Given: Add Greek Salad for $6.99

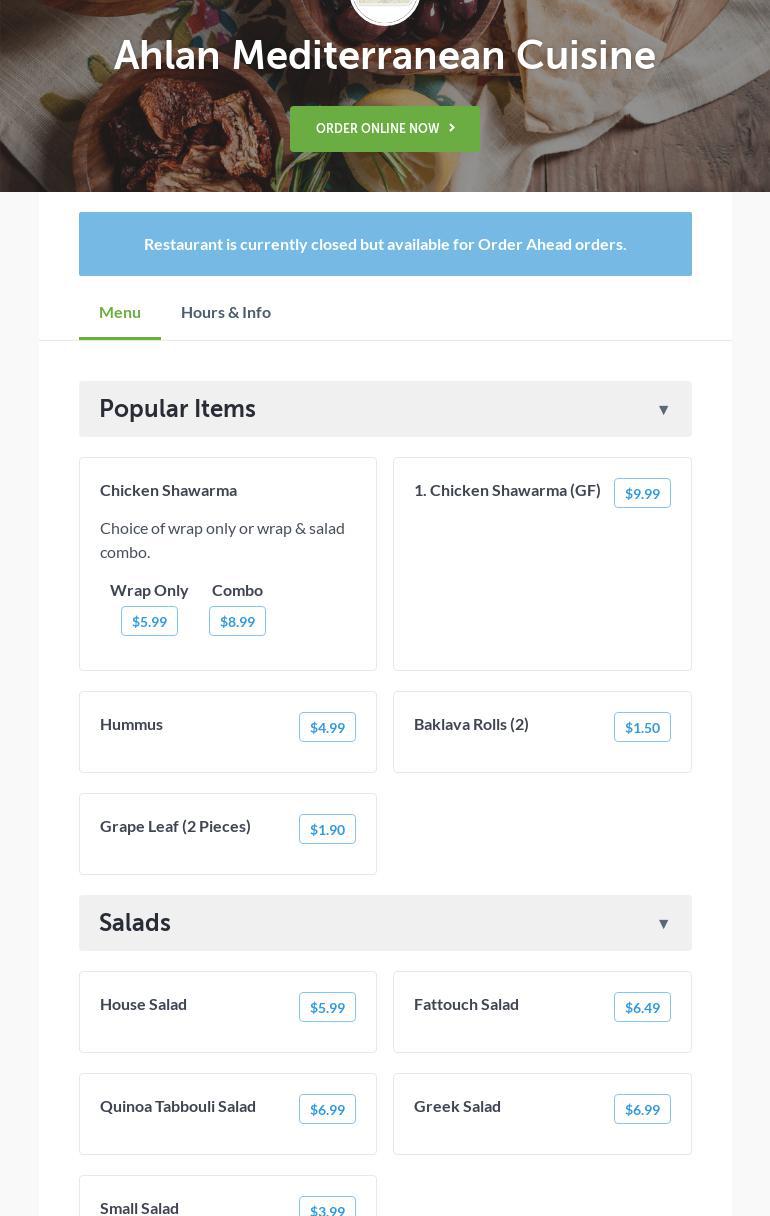Looking at the screenshot, I should pos(642,1109).
